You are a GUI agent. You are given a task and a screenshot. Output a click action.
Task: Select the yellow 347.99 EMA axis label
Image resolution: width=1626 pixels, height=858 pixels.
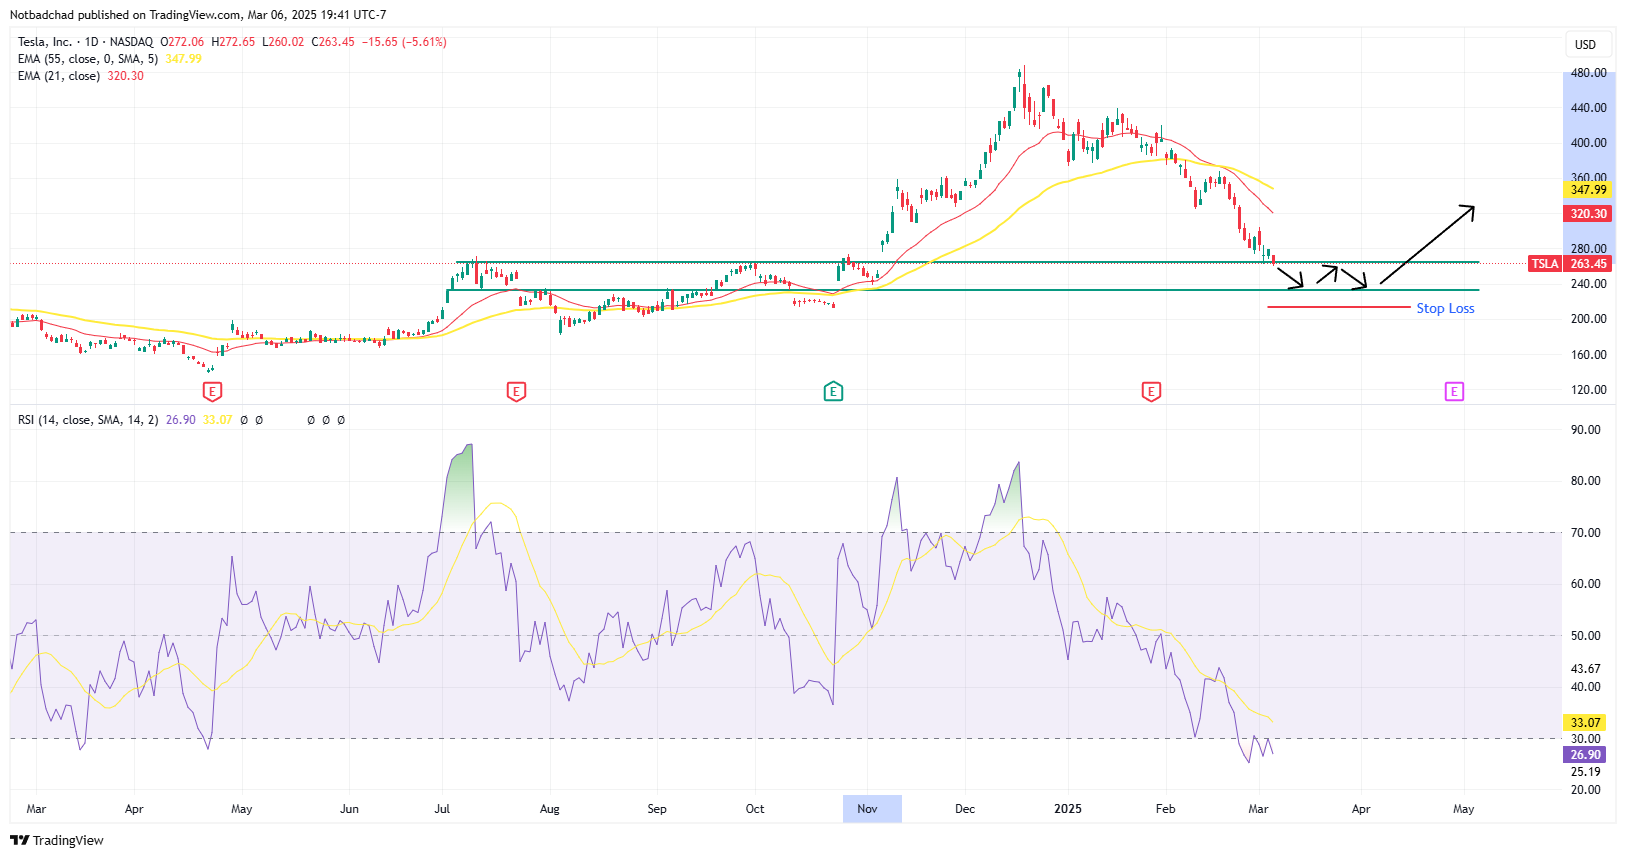pos(1587,190)
